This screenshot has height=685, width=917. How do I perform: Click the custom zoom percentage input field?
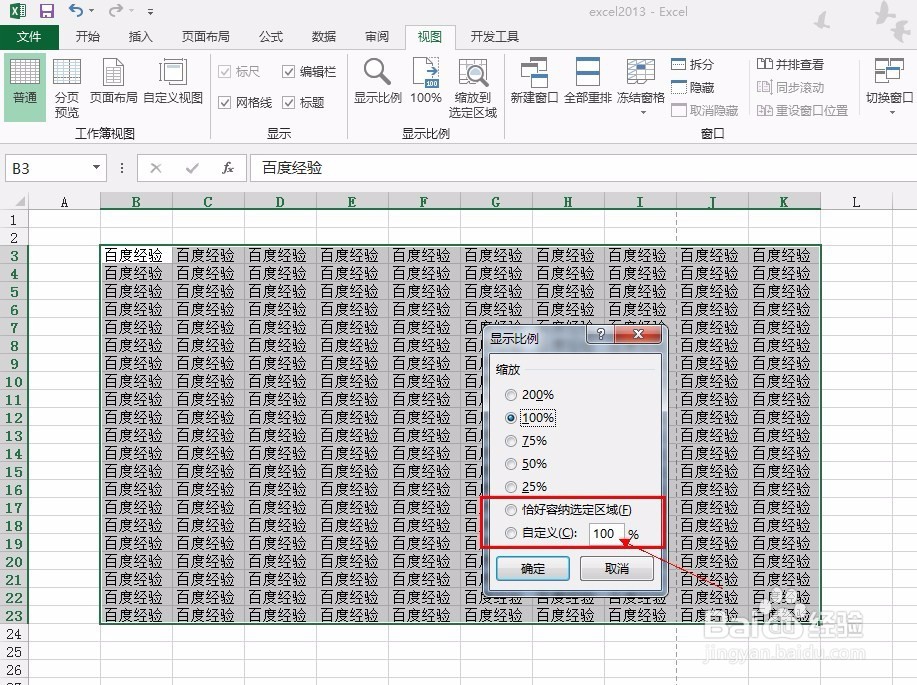coord(605,533)
